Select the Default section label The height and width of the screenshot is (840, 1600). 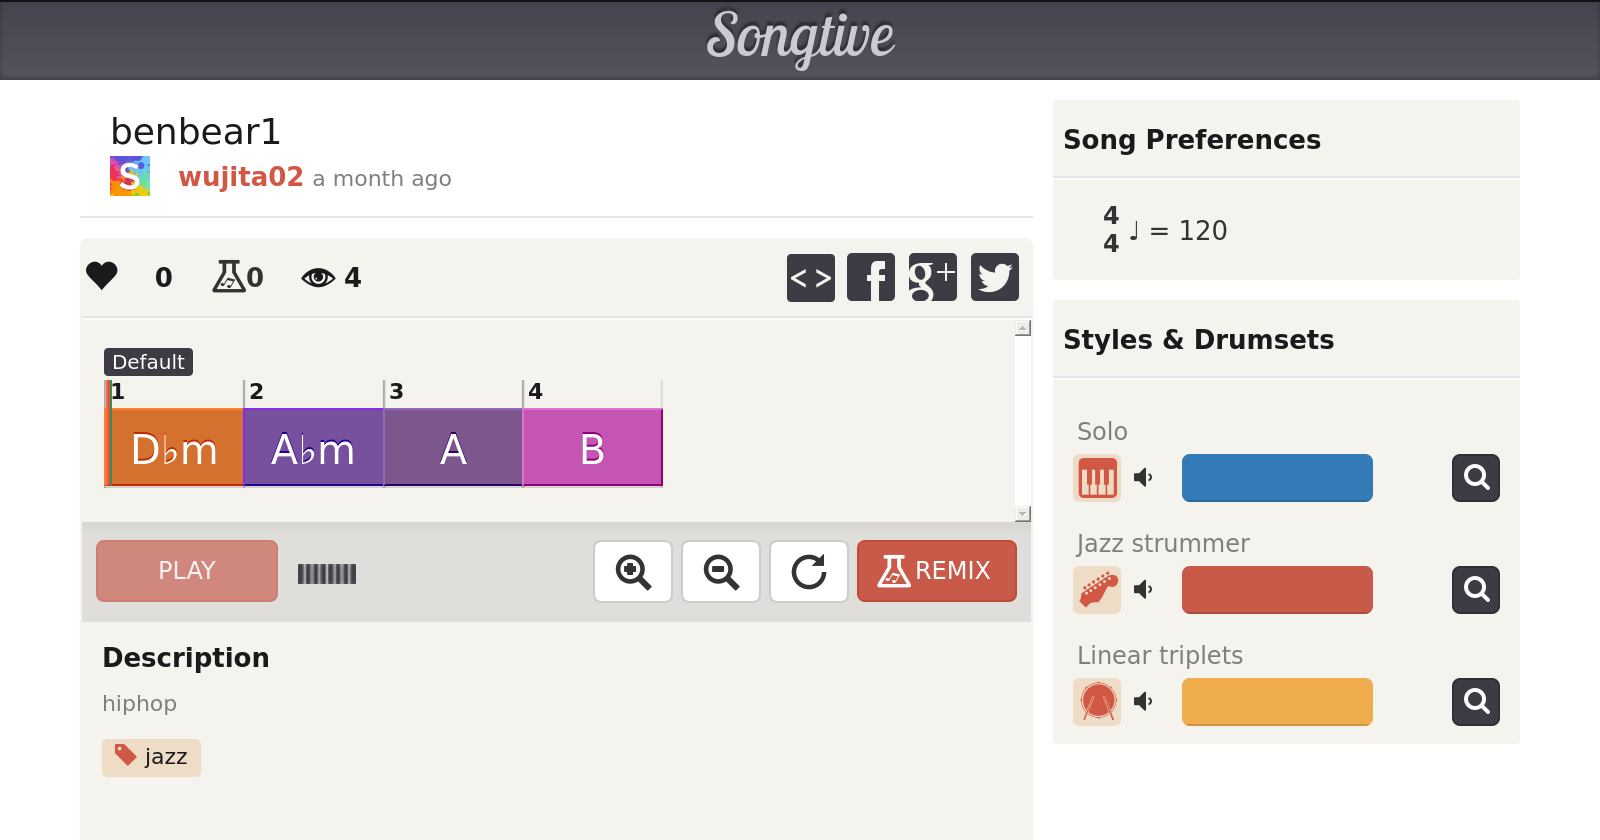[x=148, y=362]
